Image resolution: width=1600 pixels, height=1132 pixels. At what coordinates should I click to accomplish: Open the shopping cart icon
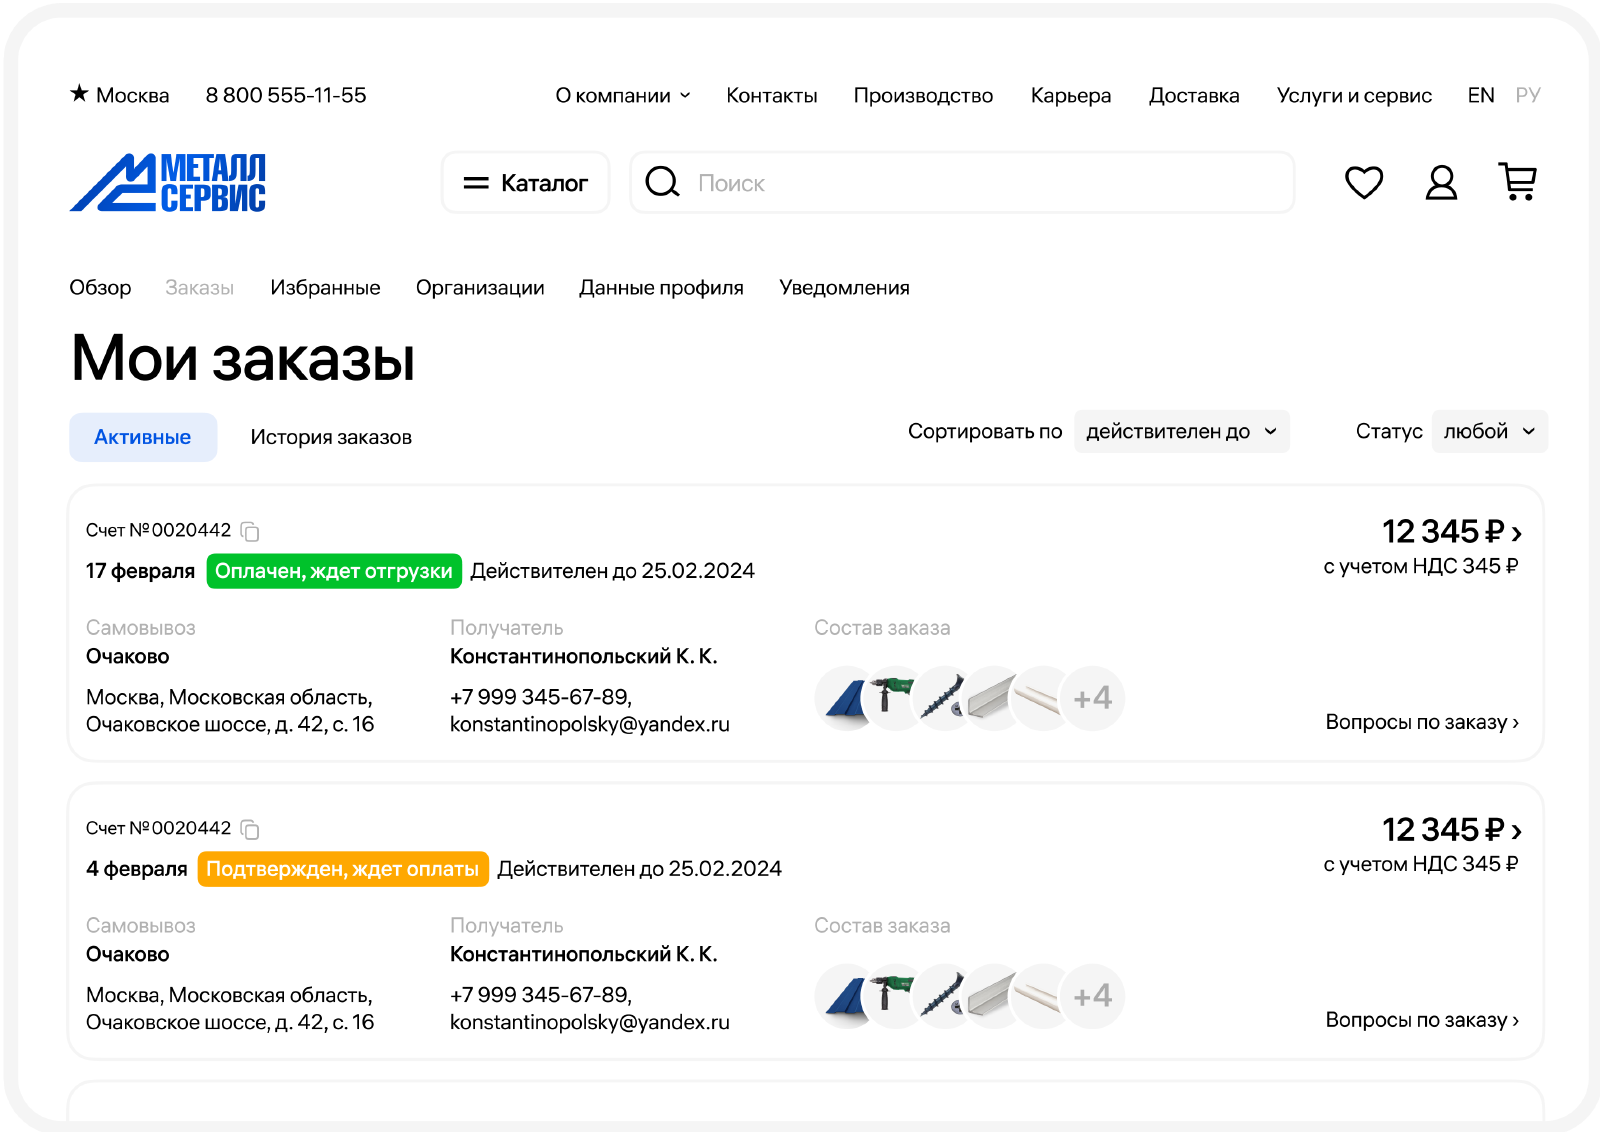[x=1518, y=182]
